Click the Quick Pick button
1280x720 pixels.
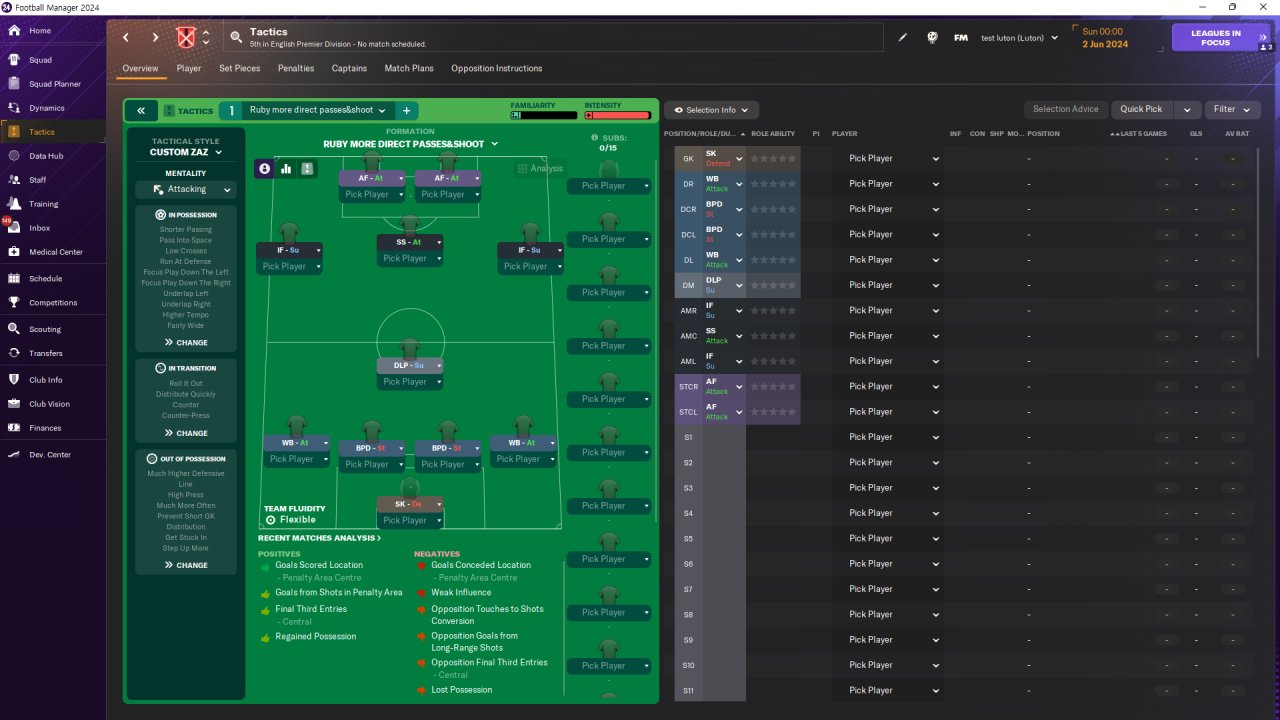tap(1141, 110)
